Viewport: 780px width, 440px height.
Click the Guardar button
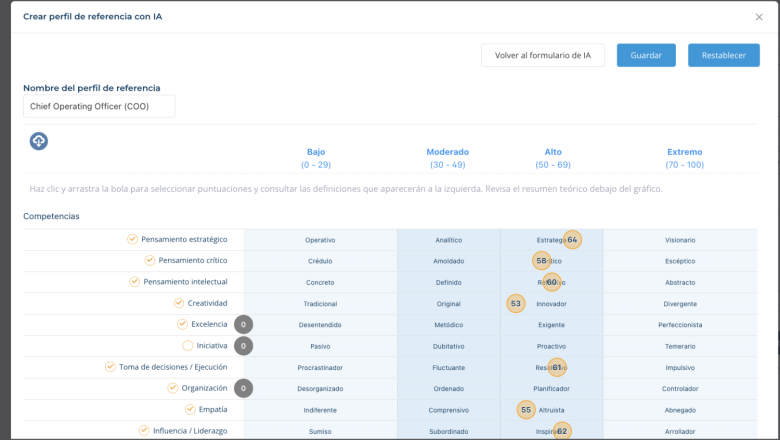645,55
